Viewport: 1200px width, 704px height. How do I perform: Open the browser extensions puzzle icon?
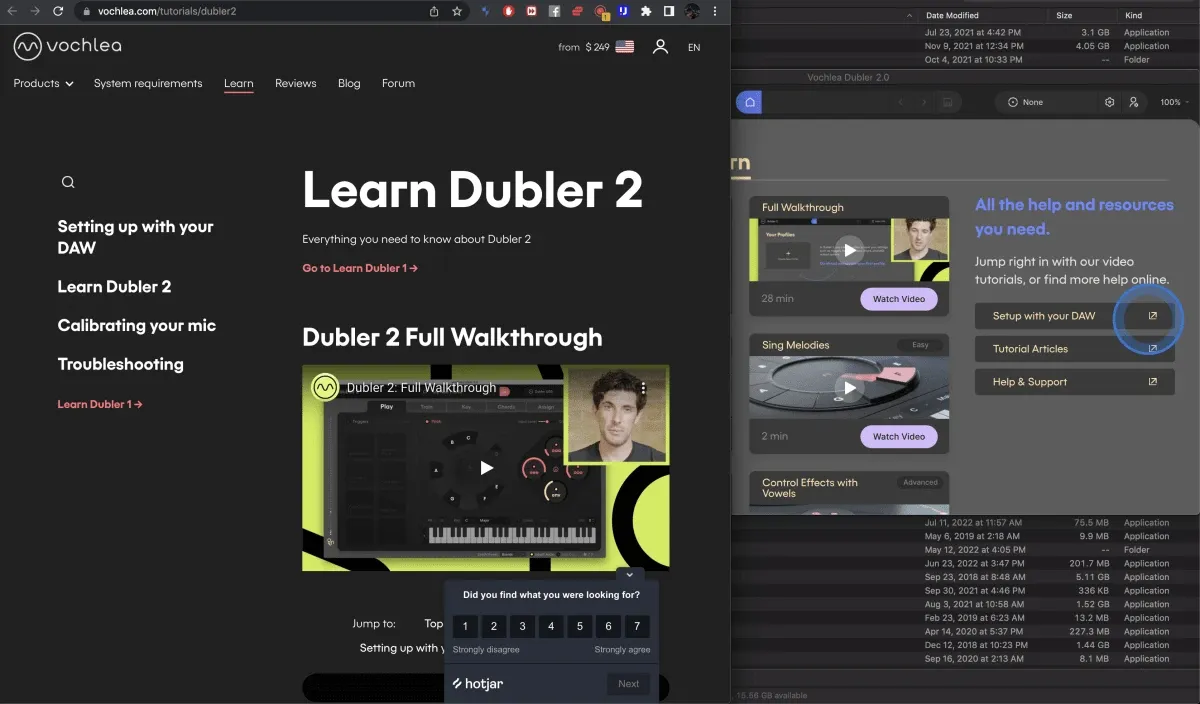[646, 11]
